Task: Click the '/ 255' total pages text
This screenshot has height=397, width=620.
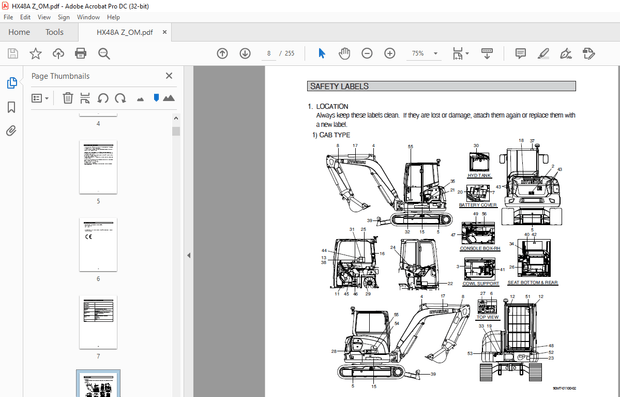Action: click(287, 53)
